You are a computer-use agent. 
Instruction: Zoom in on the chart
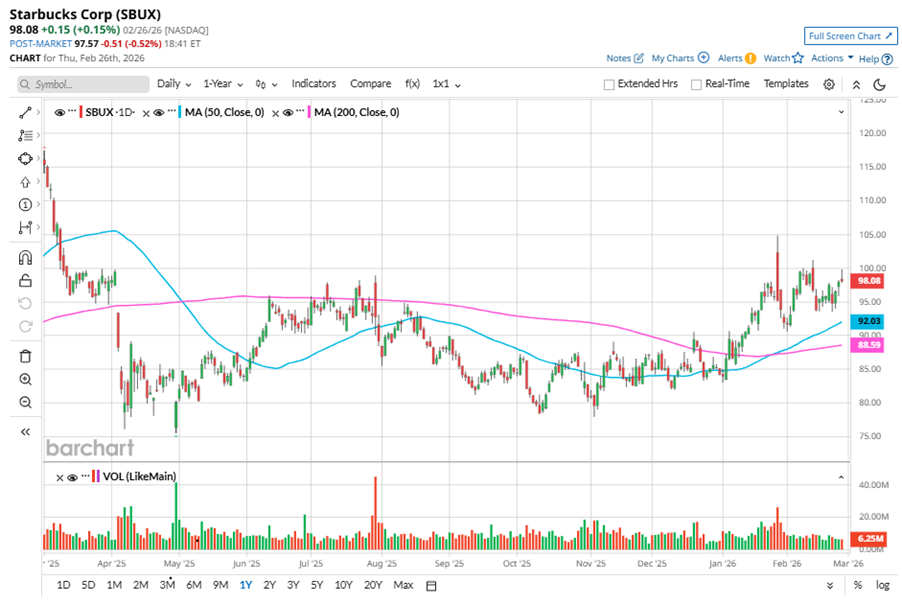click(25, 379)
